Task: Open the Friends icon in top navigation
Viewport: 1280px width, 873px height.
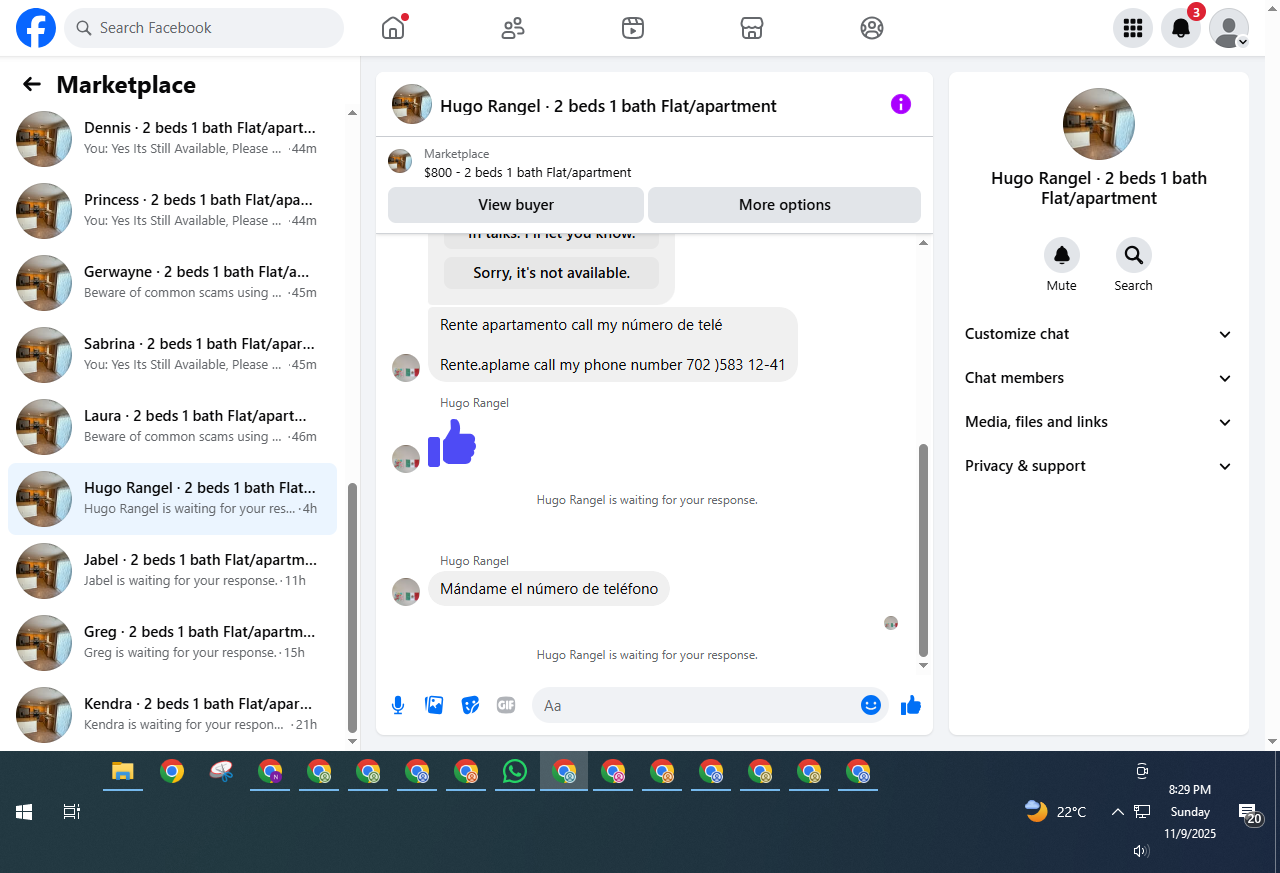Action: (x=513, y=28)
